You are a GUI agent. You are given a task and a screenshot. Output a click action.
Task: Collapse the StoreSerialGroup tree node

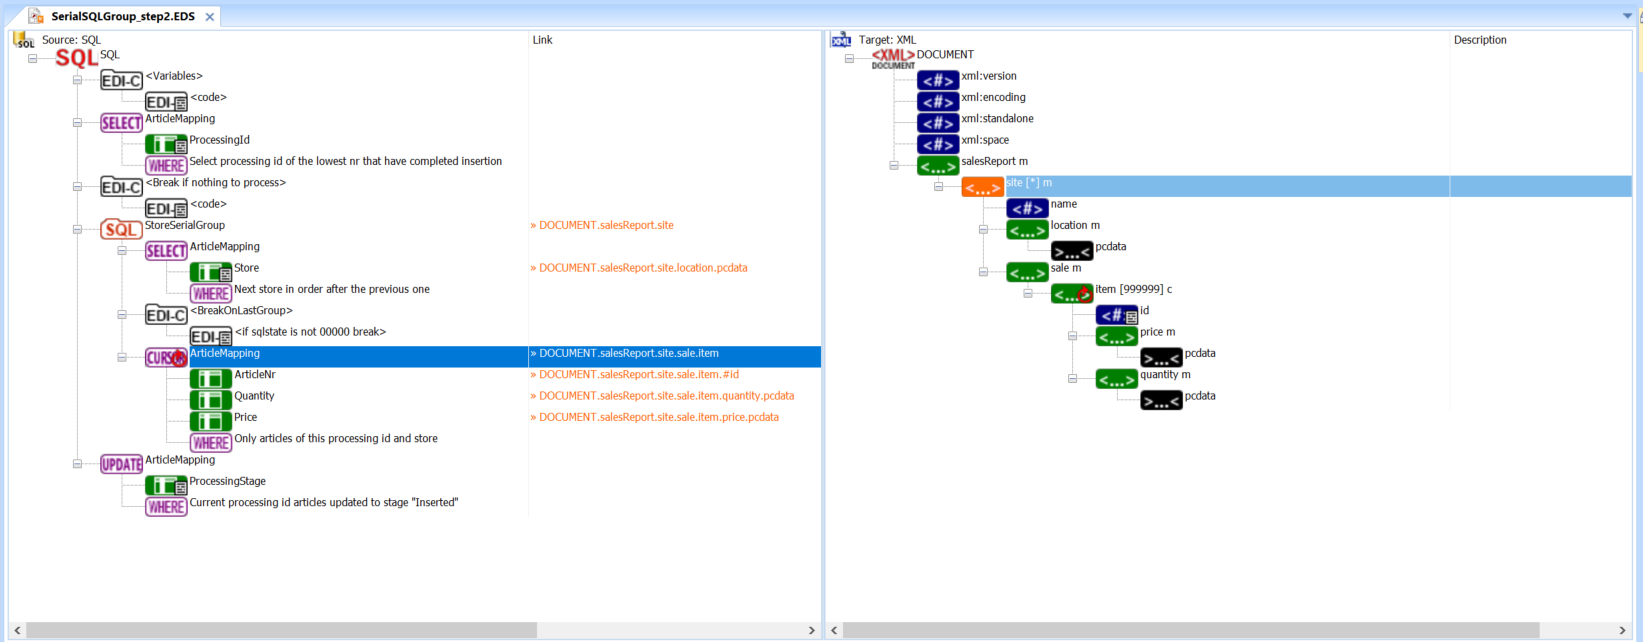tap(78, 229)
